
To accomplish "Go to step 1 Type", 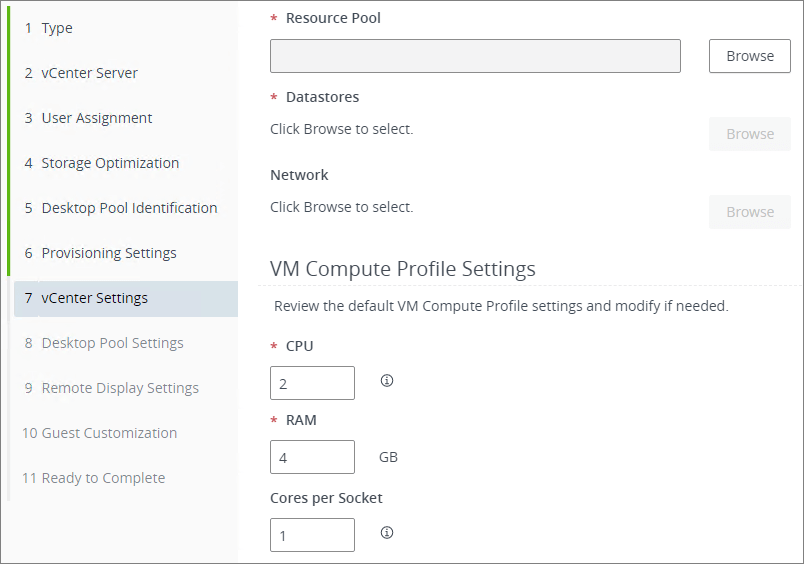I will point(57,28).
